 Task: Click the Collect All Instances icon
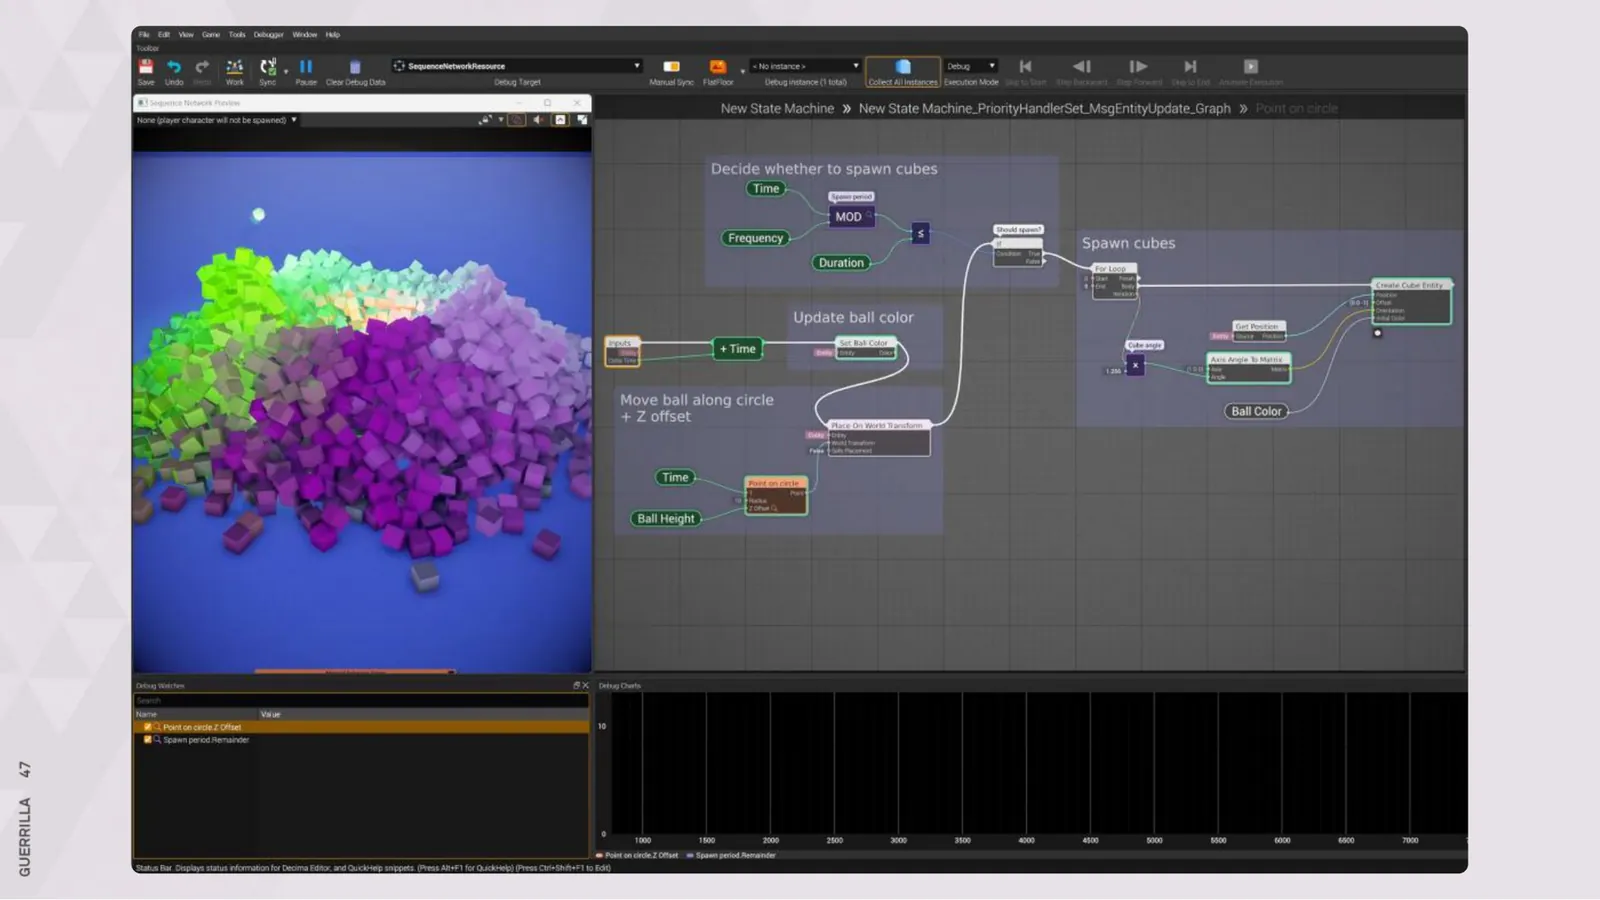click(x=903, y=67)
